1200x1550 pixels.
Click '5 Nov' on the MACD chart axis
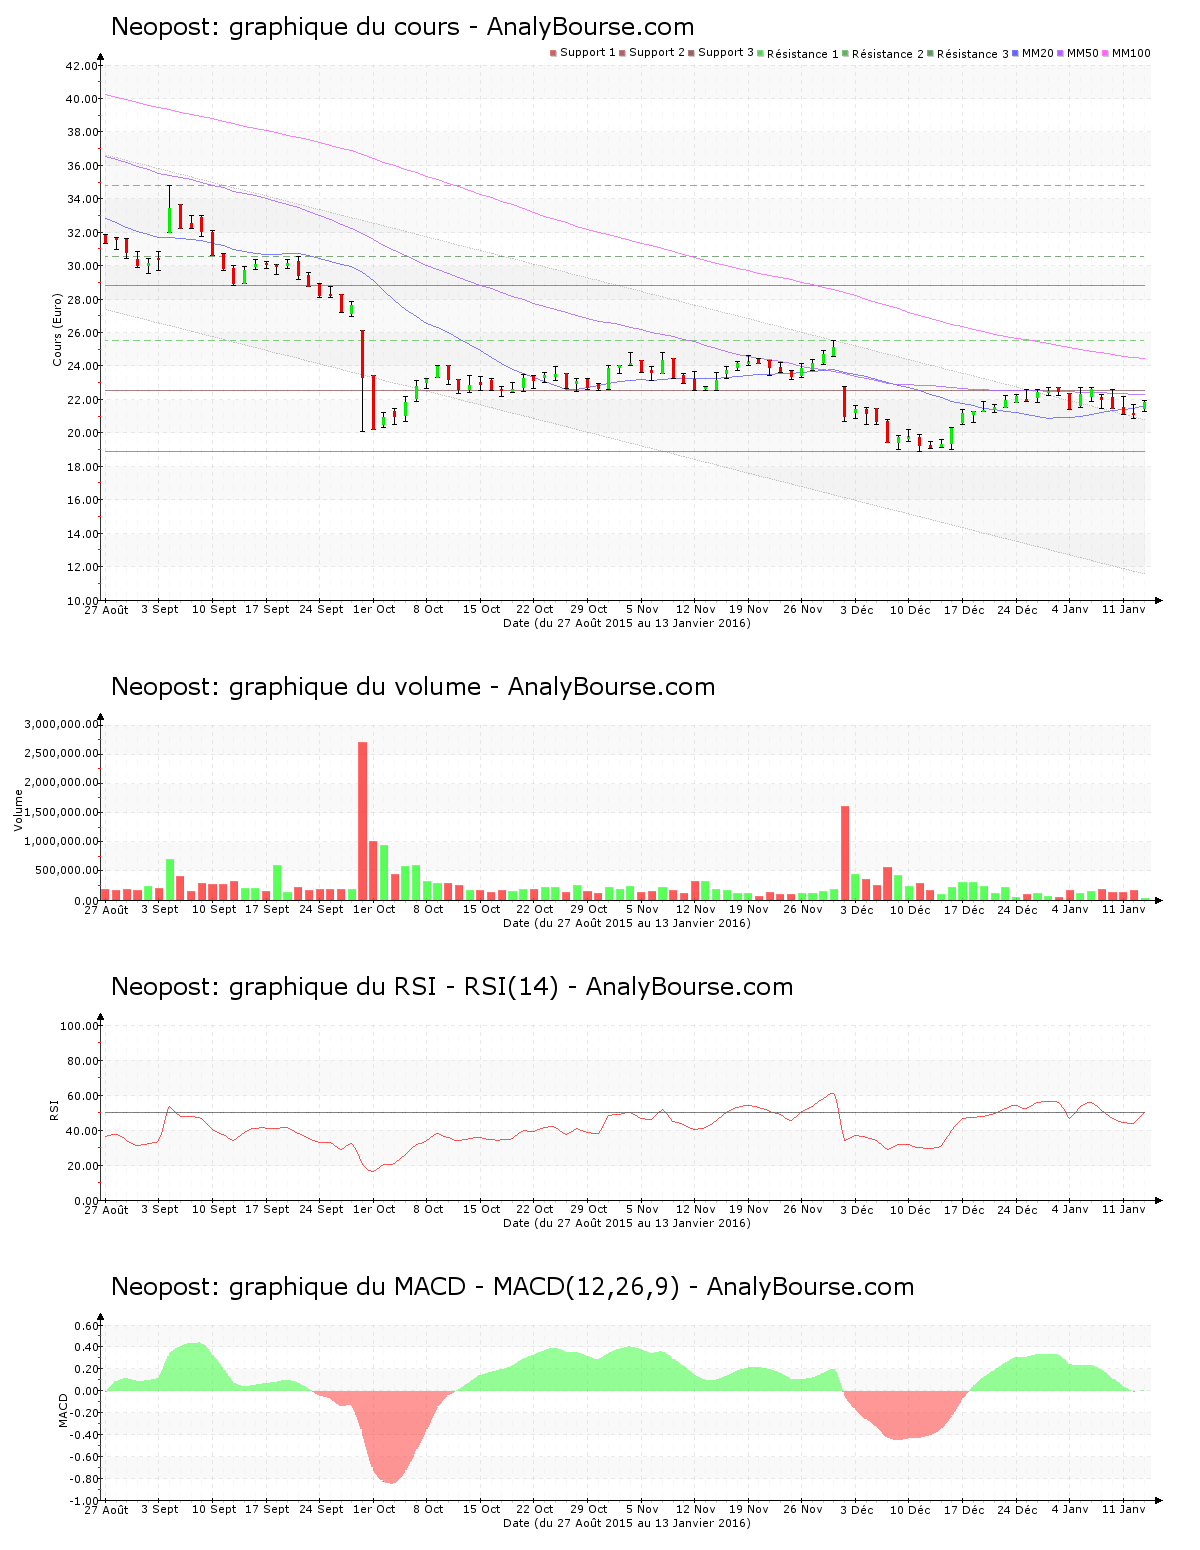642,1509
